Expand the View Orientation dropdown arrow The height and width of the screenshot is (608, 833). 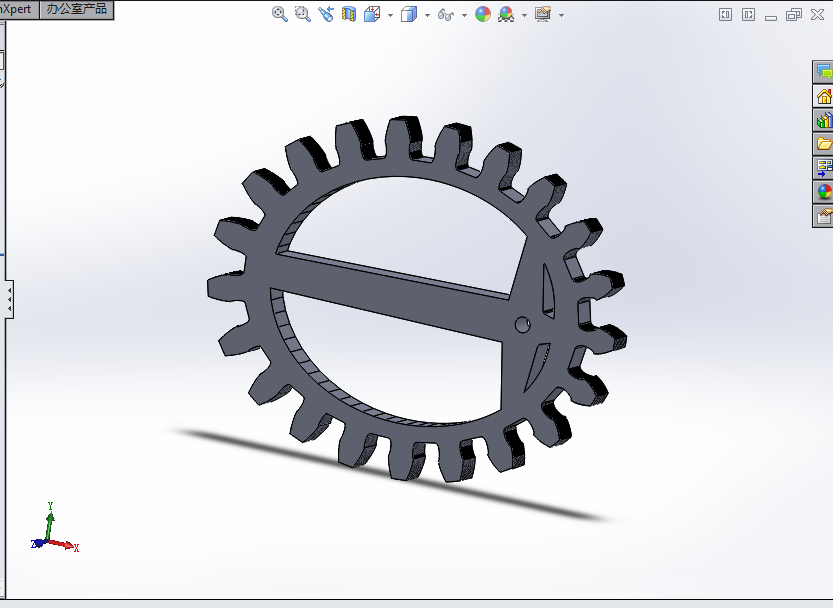point(390,15)
